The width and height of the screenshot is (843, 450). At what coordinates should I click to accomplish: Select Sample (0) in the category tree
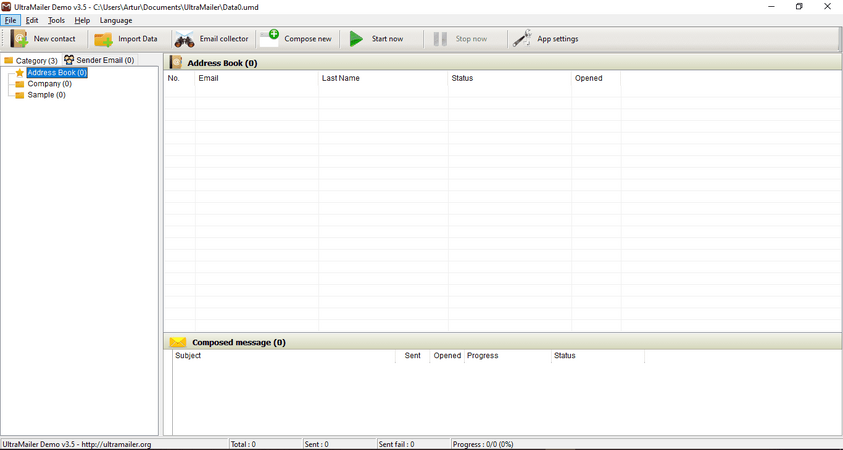(x=47, y=95)
